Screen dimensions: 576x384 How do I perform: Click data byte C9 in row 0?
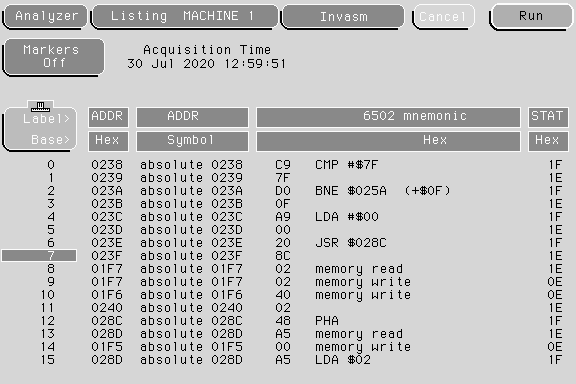[283, 165]
